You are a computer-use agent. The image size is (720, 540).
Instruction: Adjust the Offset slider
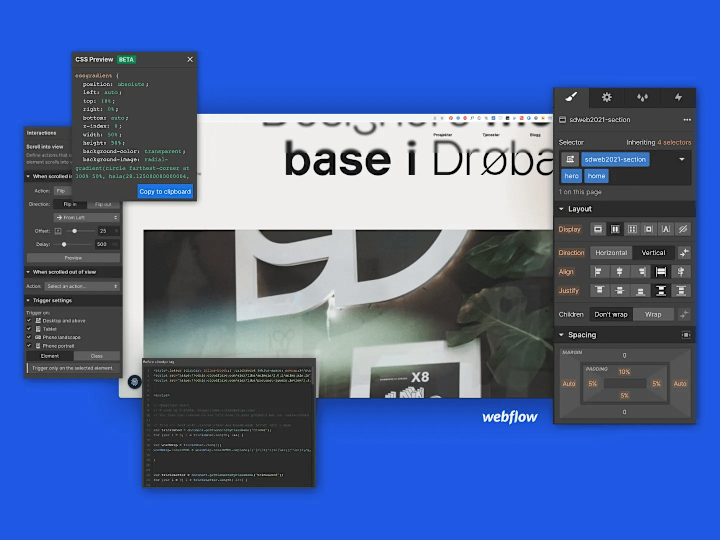tap(74, 231)
